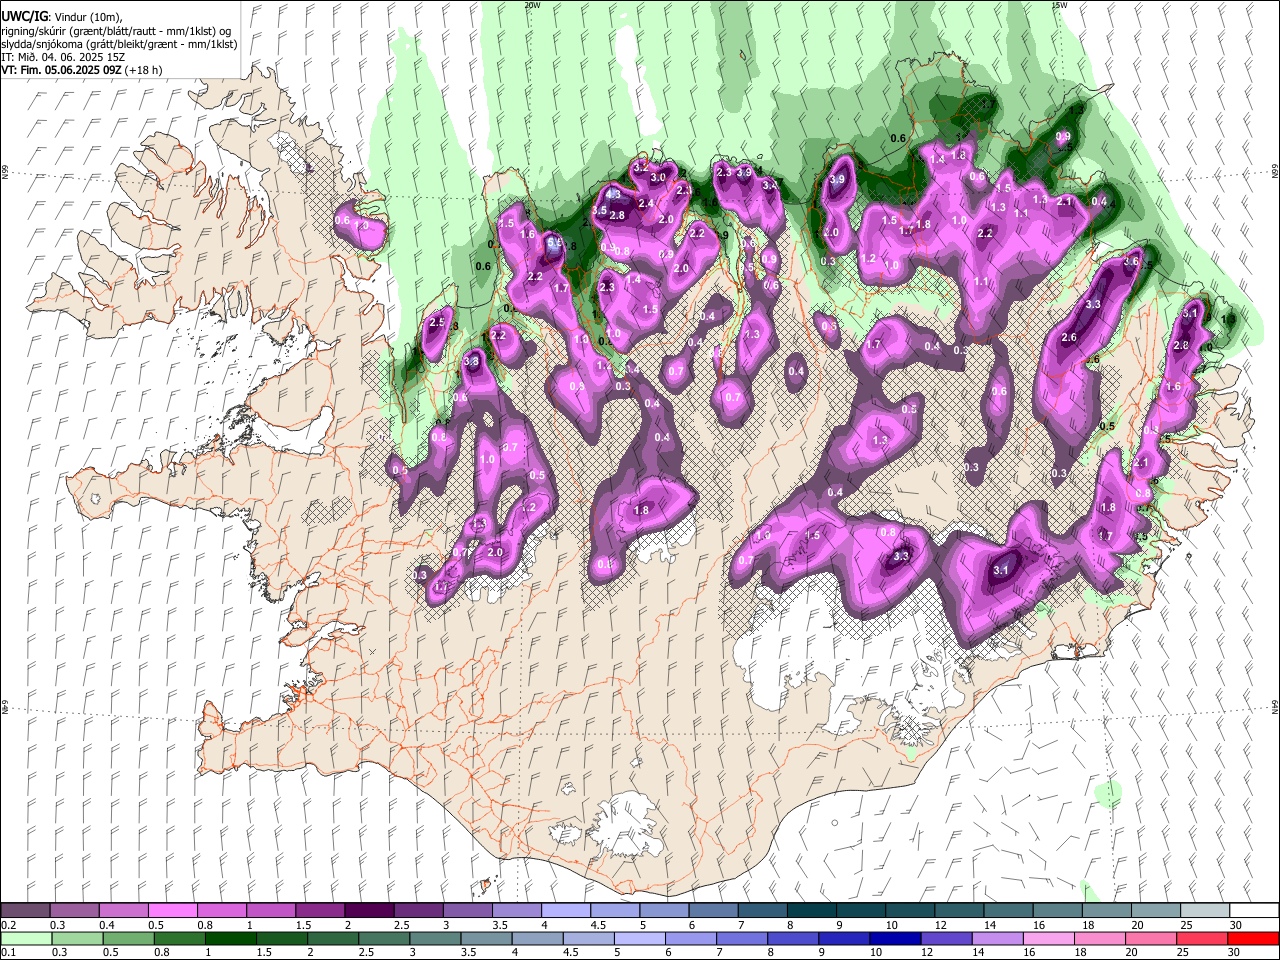
Task: Pick the snow scale swatch between 12 and 14
Action: point(958,911)
